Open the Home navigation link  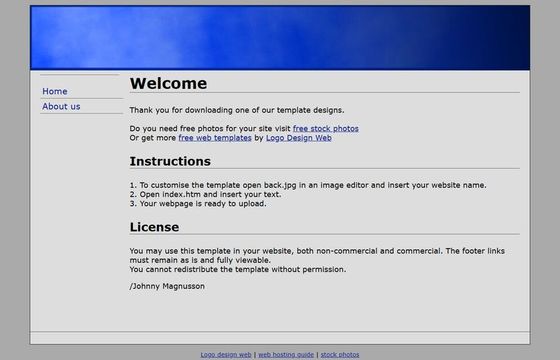(55, 91)
